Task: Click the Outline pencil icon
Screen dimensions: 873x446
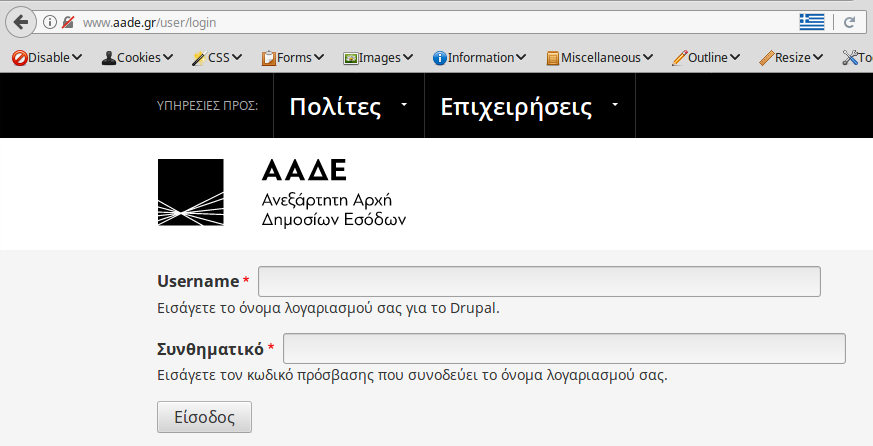Action: tap(679, 58)
